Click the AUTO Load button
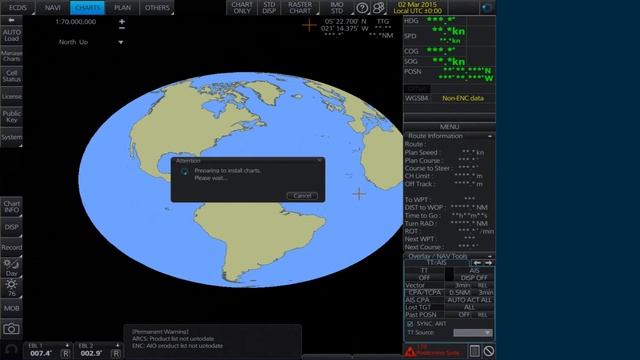 (x=11, y=35)
